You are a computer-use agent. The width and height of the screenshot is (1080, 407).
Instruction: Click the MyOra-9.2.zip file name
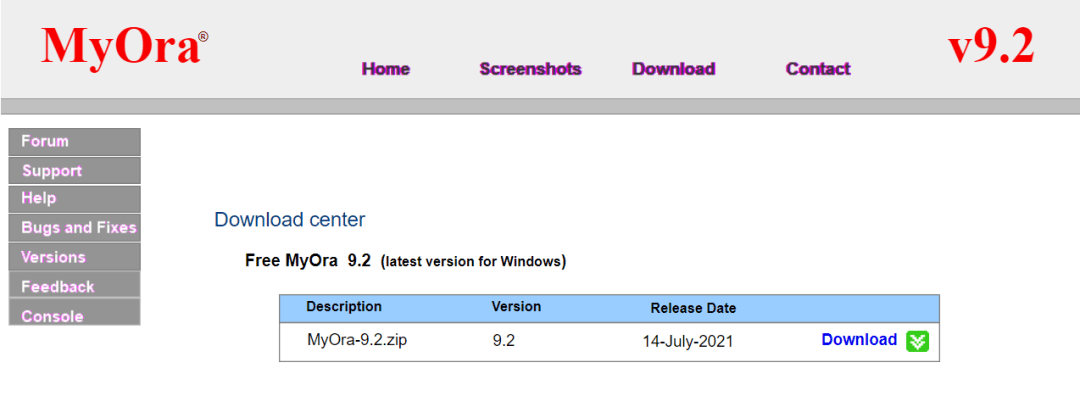(357, 340)
